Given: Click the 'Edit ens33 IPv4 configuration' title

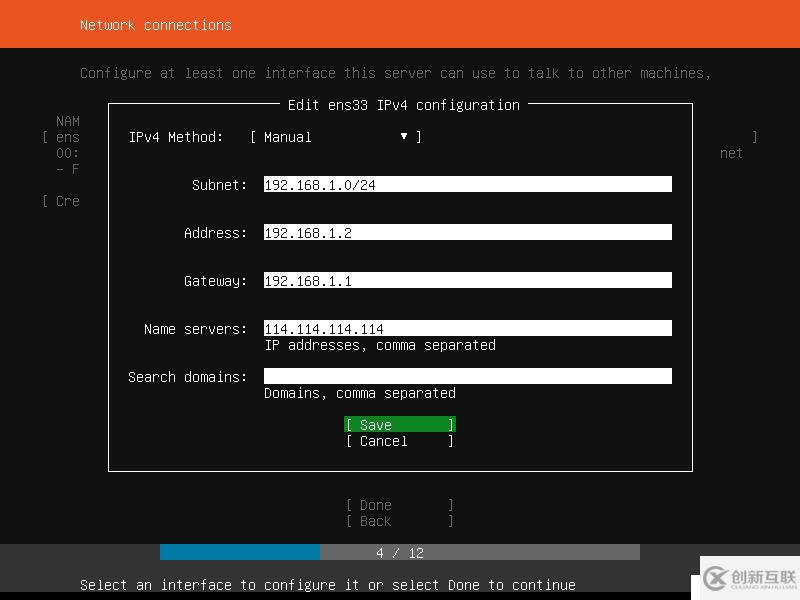Looking at the screenshot, I should 404,105.
